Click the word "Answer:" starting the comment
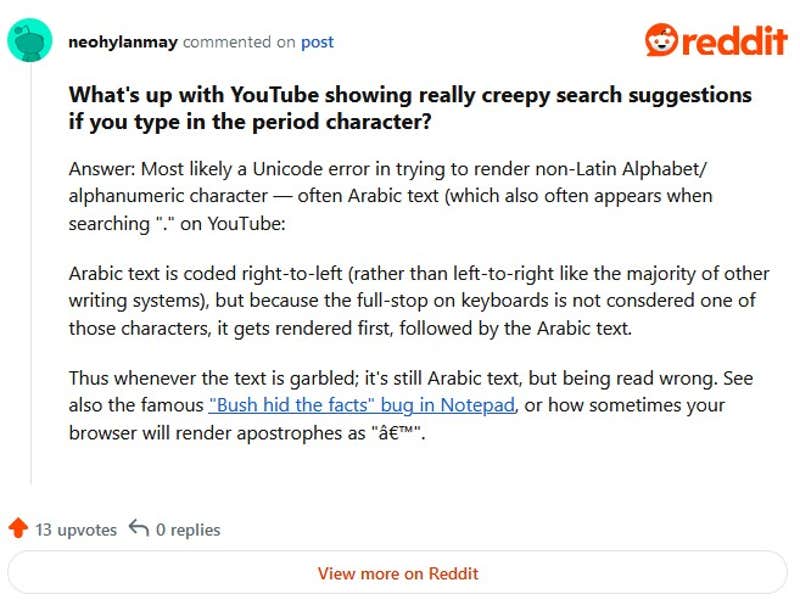This screenshot has width=800, height=605. tap(99, 168)
